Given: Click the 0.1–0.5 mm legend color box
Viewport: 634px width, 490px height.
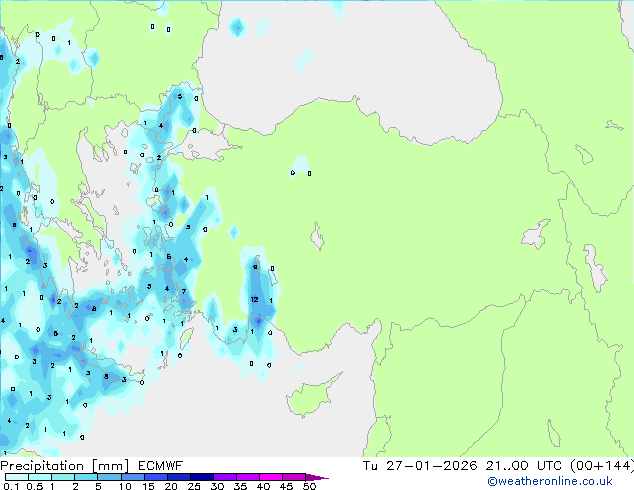Looking at the screenshot, I should pos(17,477).
